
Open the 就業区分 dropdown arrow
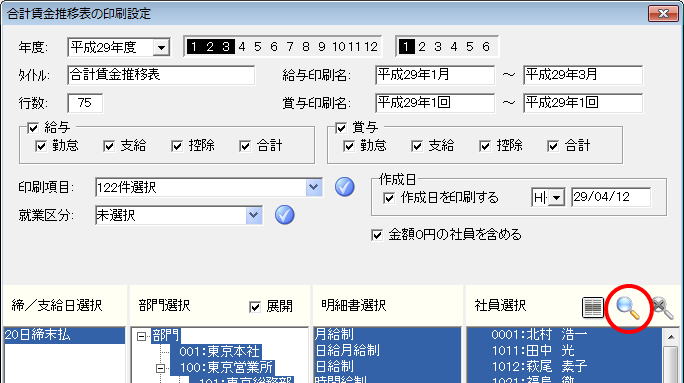coord(253,215)
